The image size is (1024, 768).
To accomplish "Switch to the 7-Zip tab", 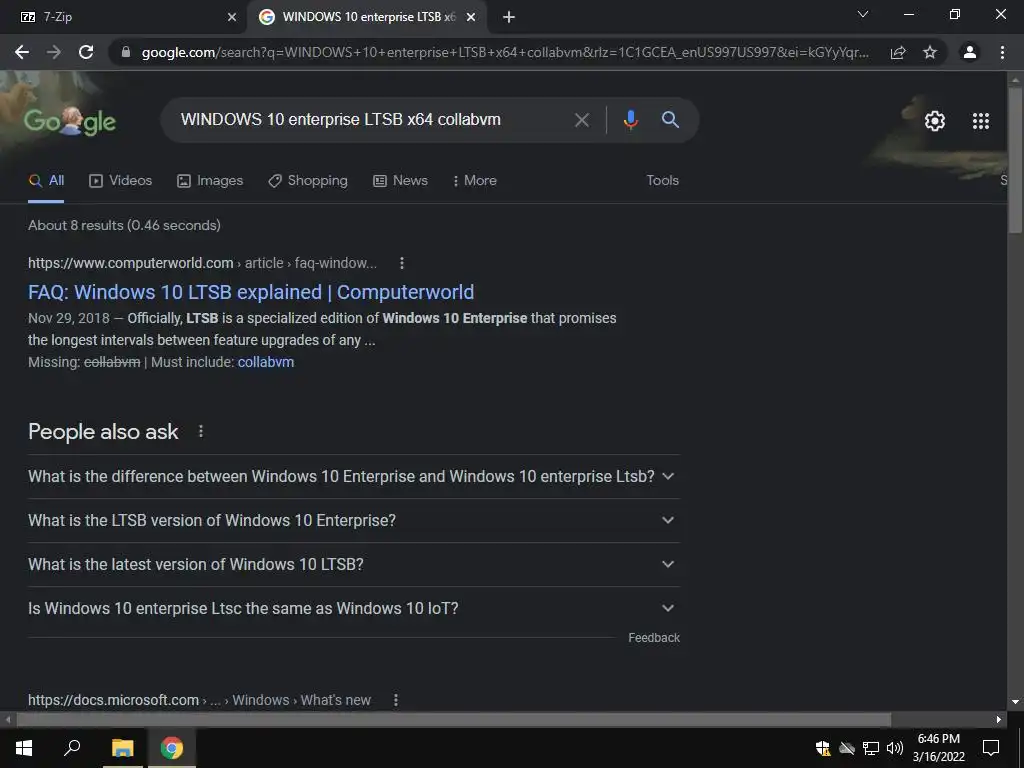I will click(x=123, y=18).
